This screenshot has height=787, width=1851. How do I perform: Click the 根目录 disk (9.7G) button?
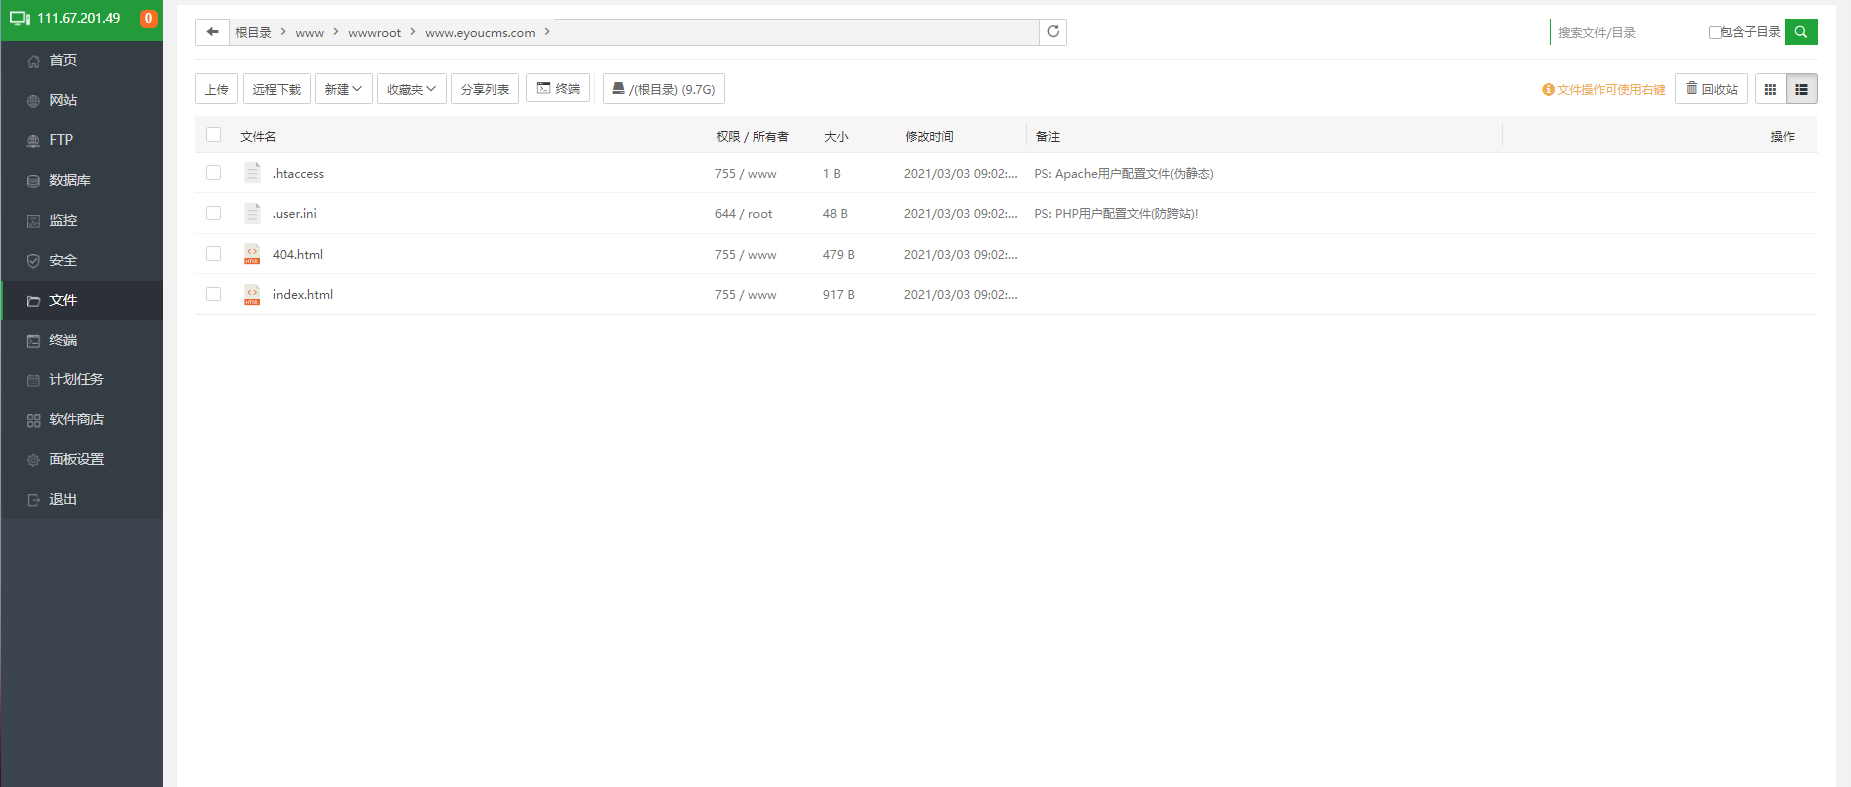664,89
